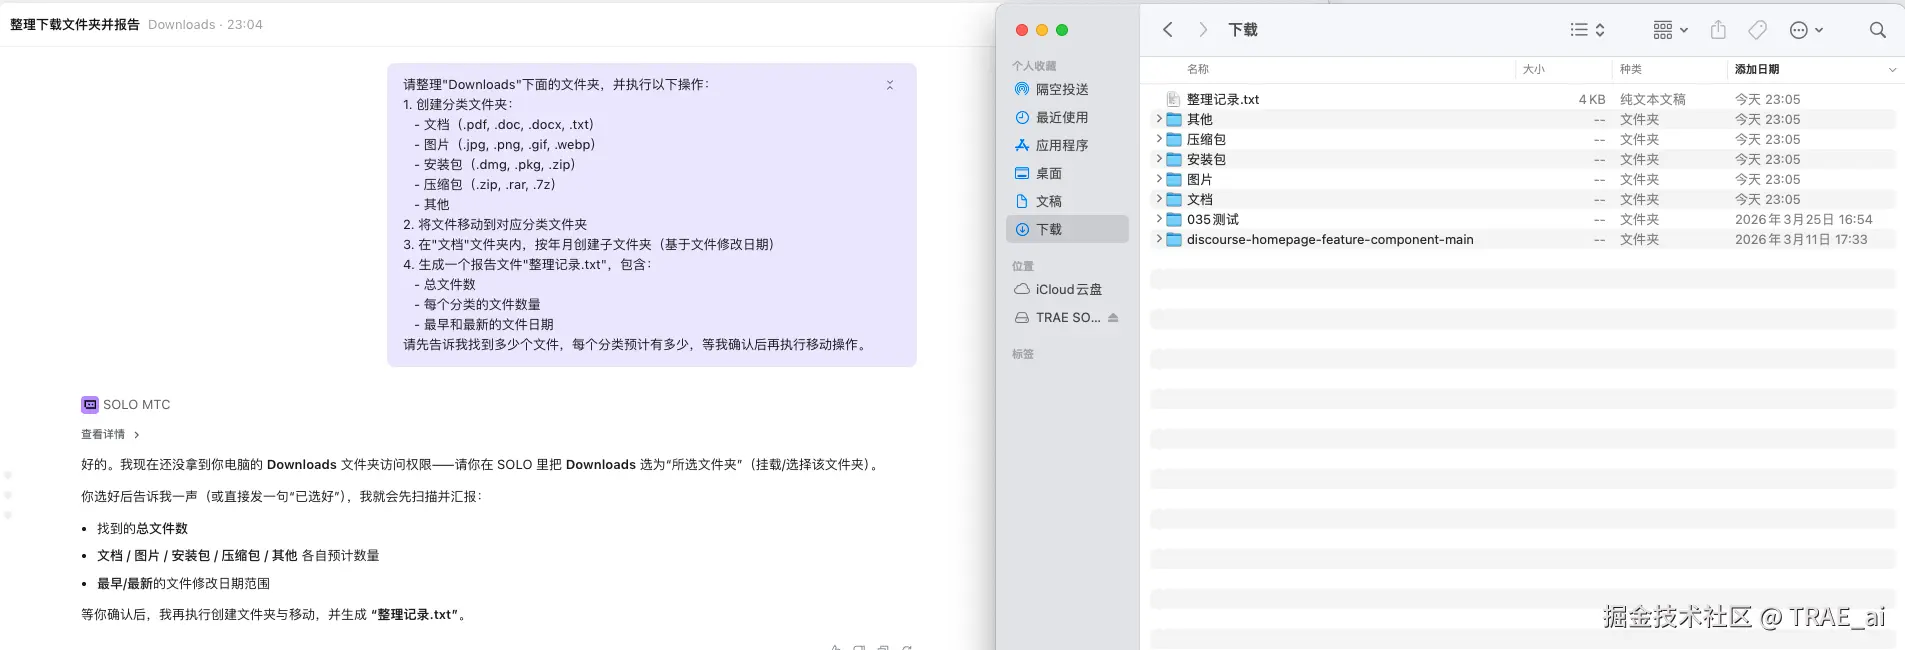This screenshot has height=650, width=1905.
Task: Expand the 其他 folder
Action: 1159,119
